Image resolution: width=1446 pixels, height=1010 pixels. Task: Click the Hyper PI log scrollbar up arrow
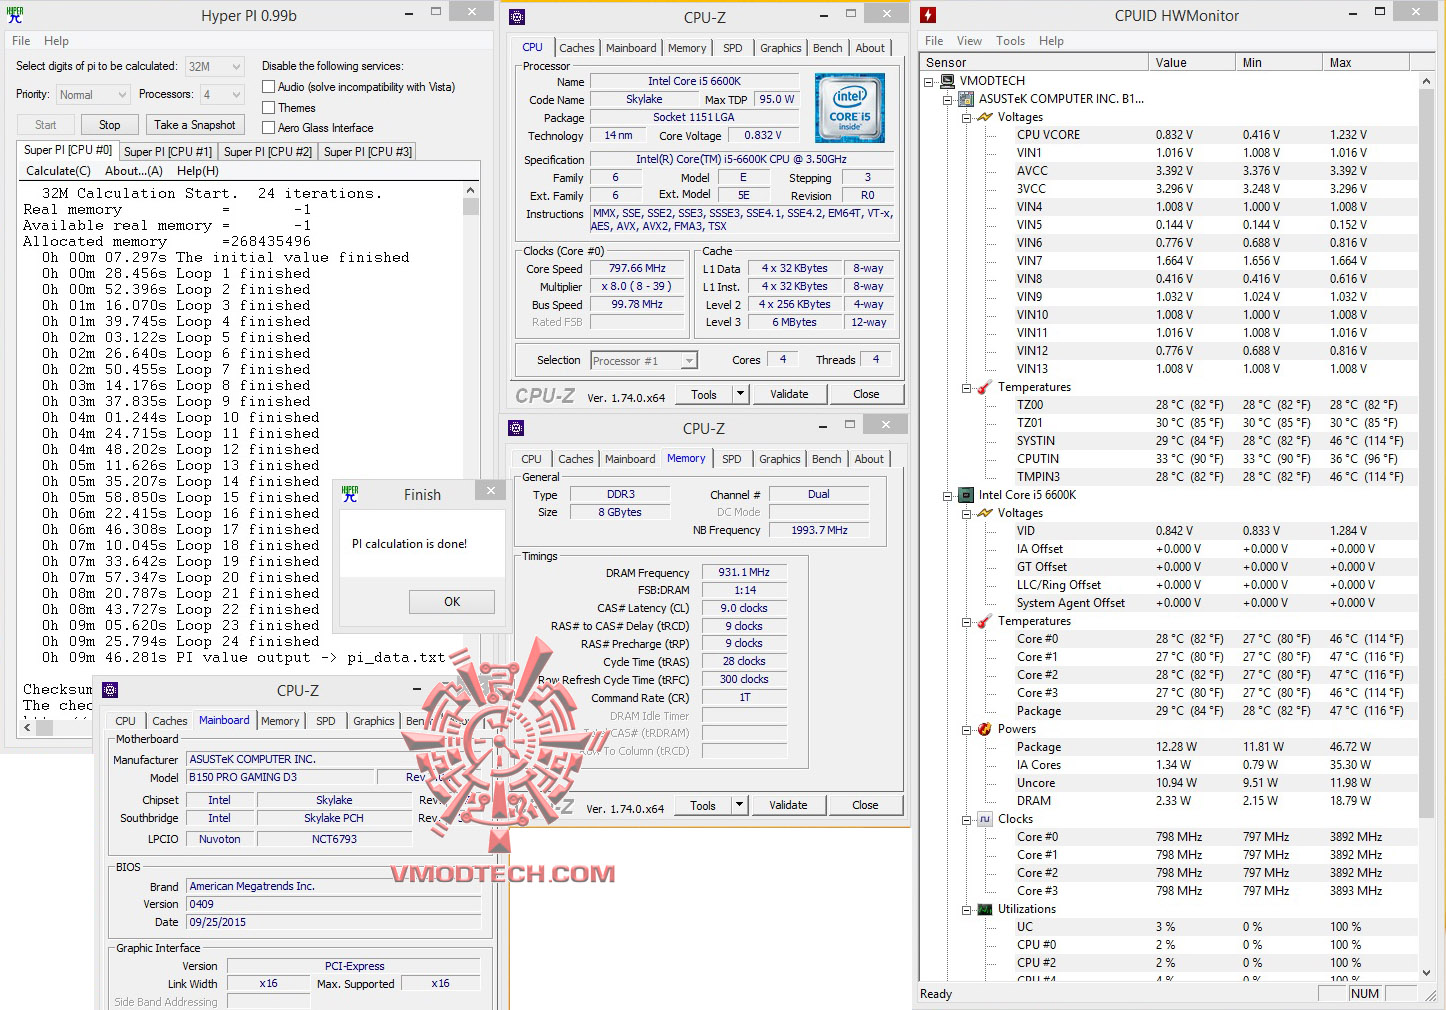[471, 190]
